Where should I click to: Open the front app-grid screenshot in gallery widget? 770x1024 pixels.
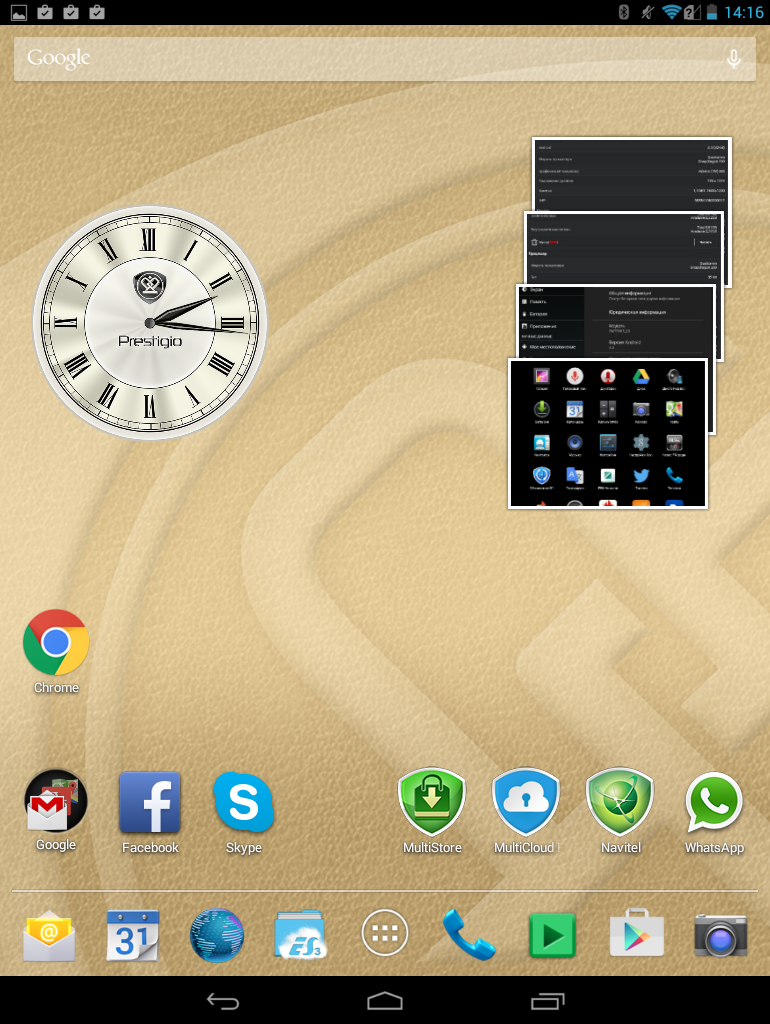coord(608,434)
